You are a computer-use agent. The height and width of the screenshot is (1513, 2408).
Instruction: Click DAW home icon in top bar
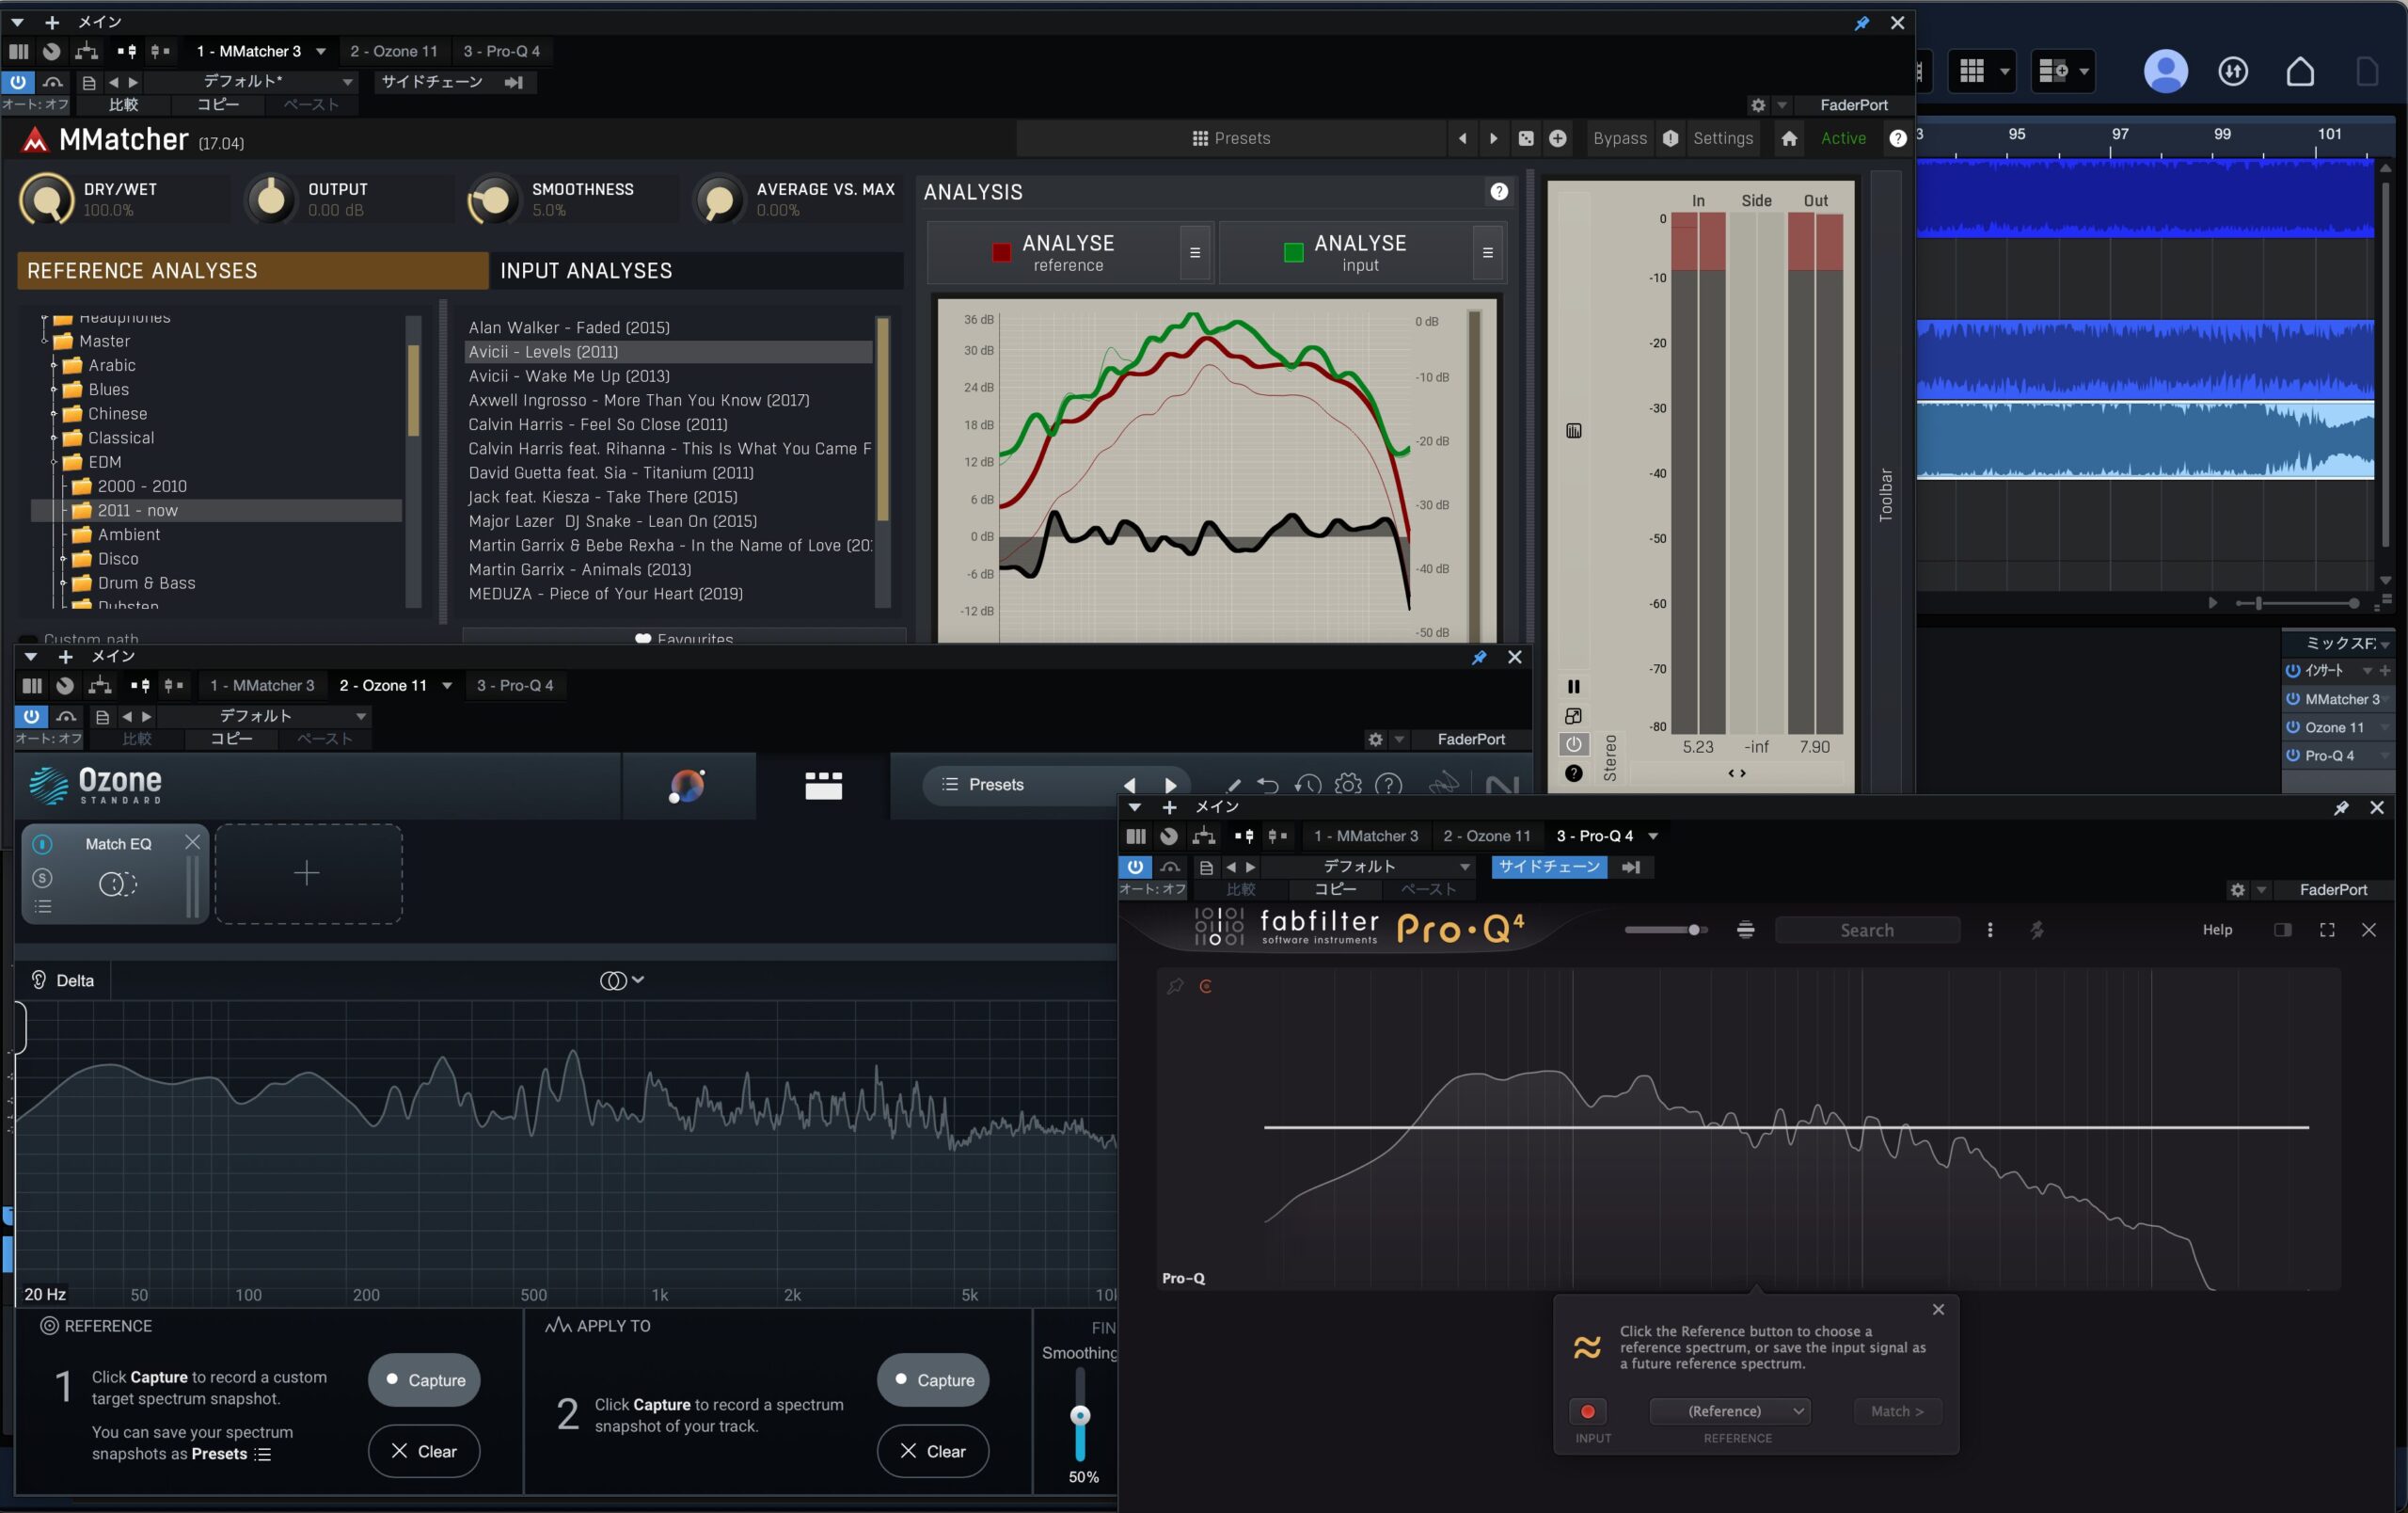pyautogui.click(x=2300, y=72)
